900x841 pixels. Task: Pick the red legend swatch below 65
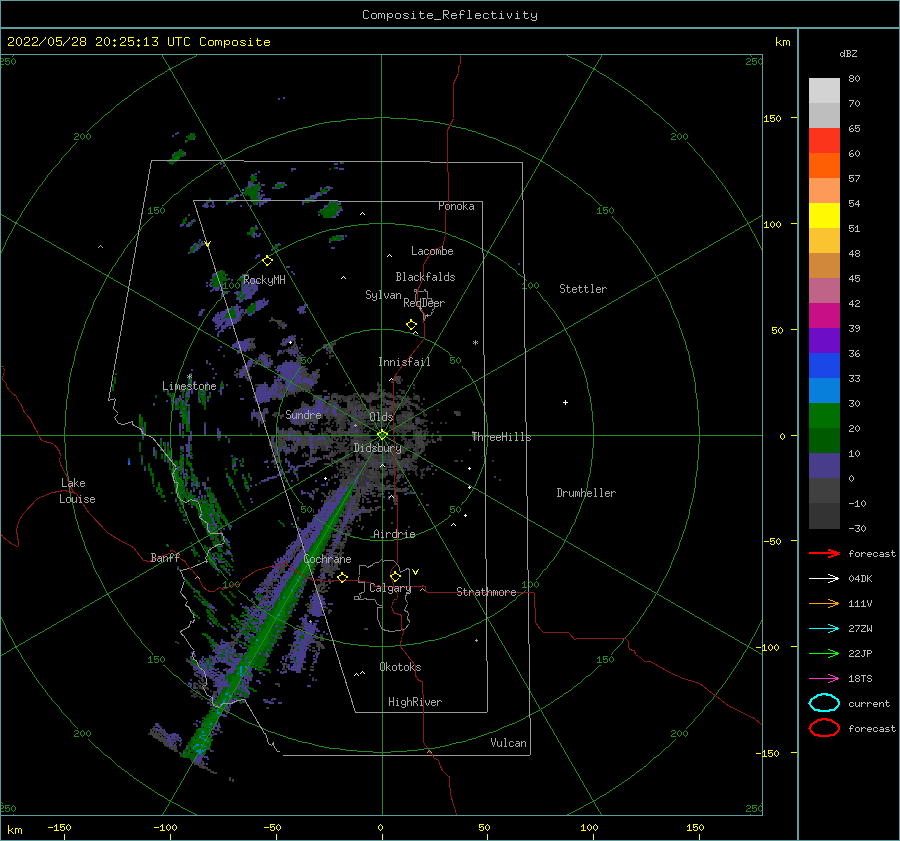pos(824,141)
